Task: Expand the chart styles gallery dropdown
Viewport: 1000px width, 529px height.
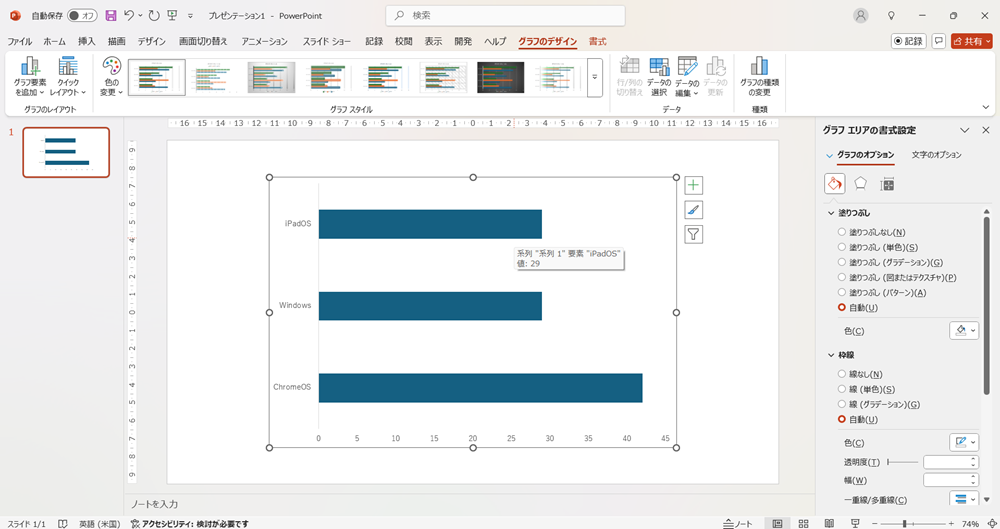Action: [x=594, y=77]
